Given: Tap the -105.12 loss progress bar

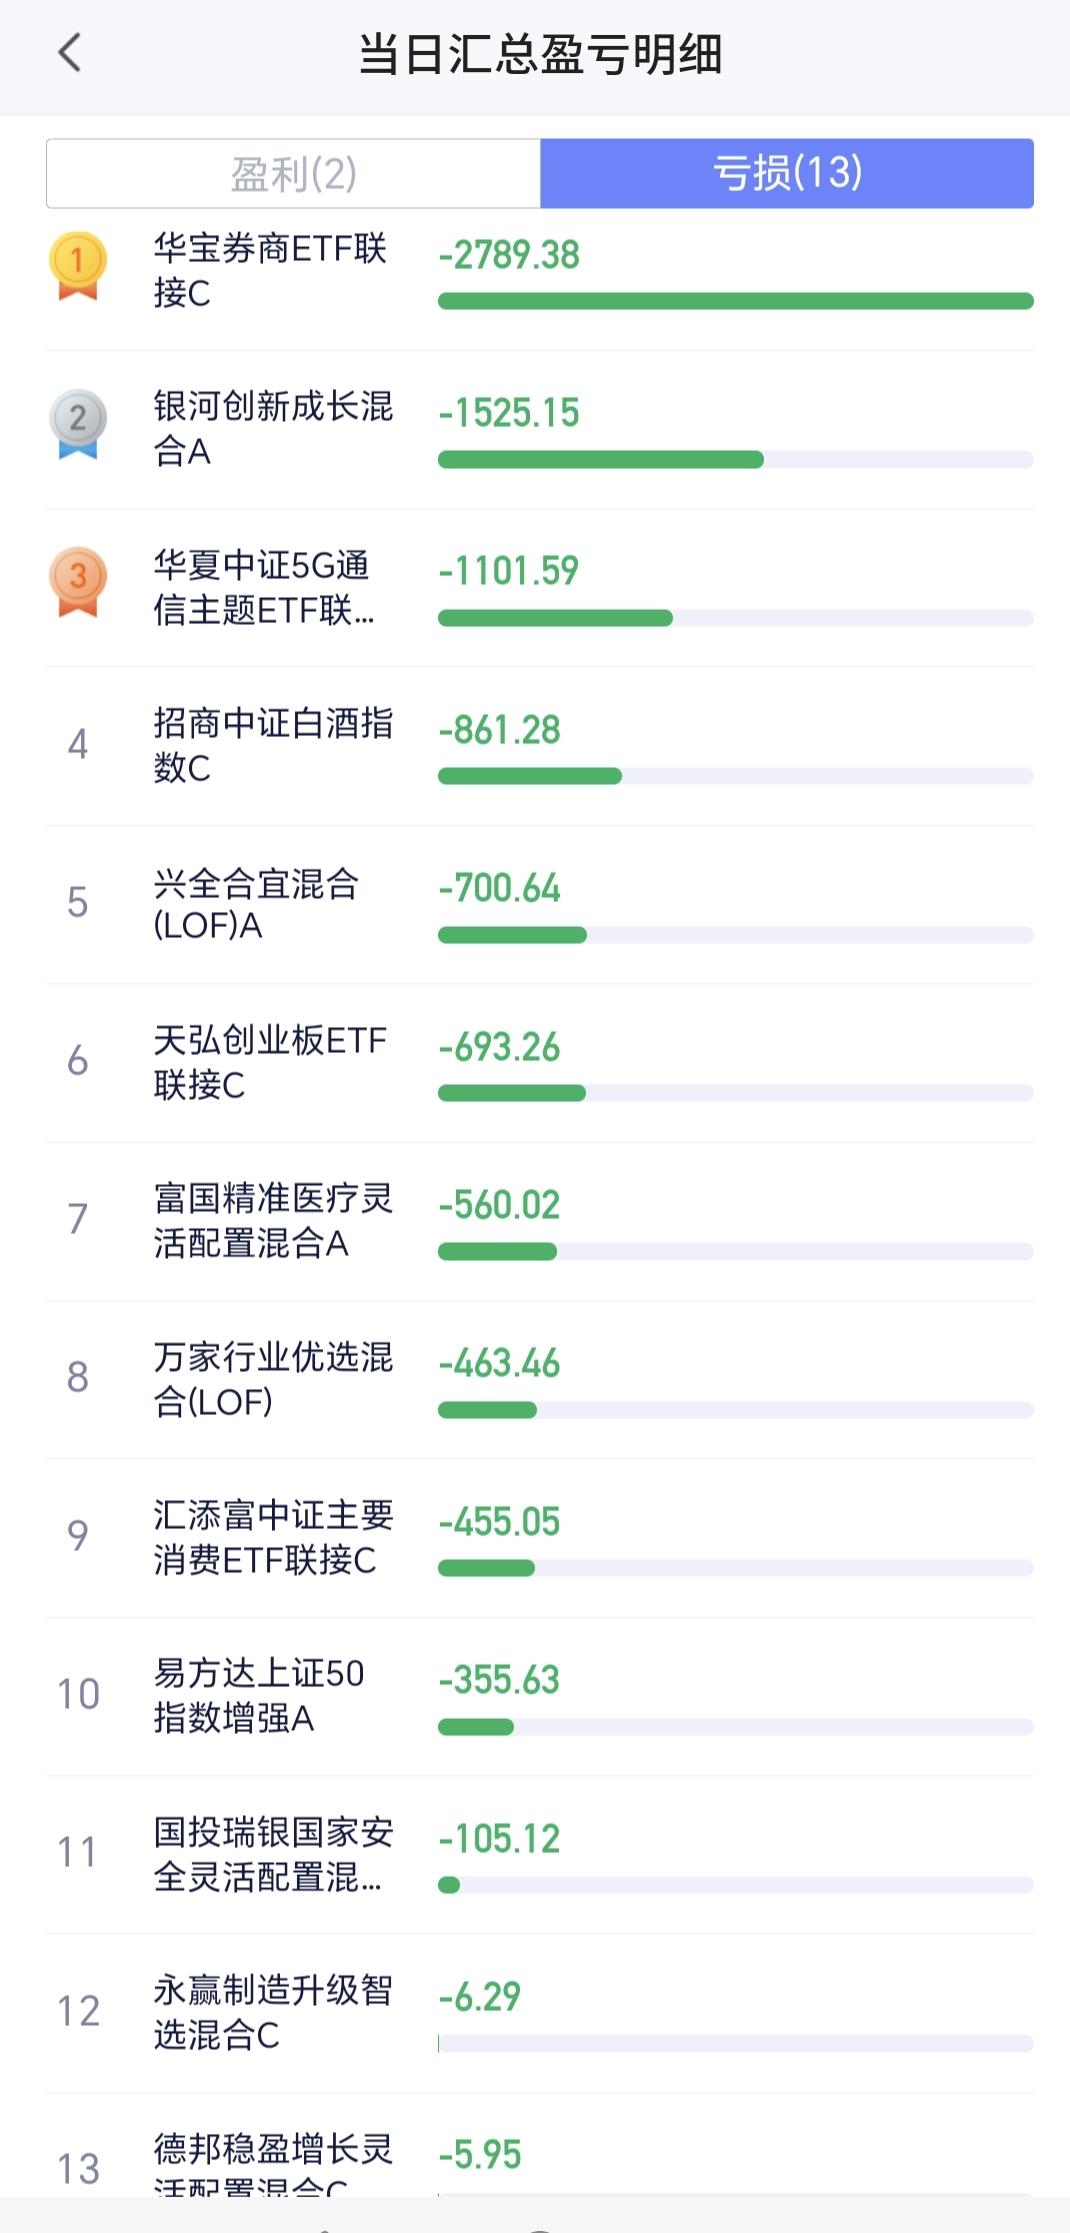Looking at the screenshot, I should point(735,1885).
